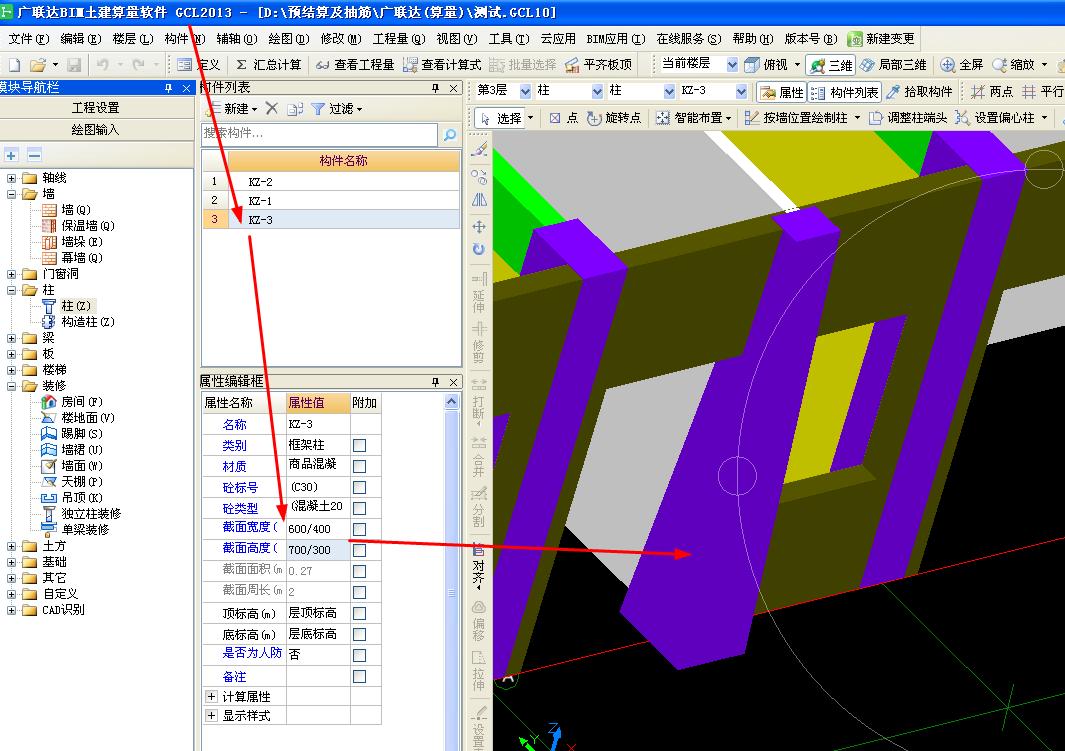Click copy component icon next to delete

295,109
